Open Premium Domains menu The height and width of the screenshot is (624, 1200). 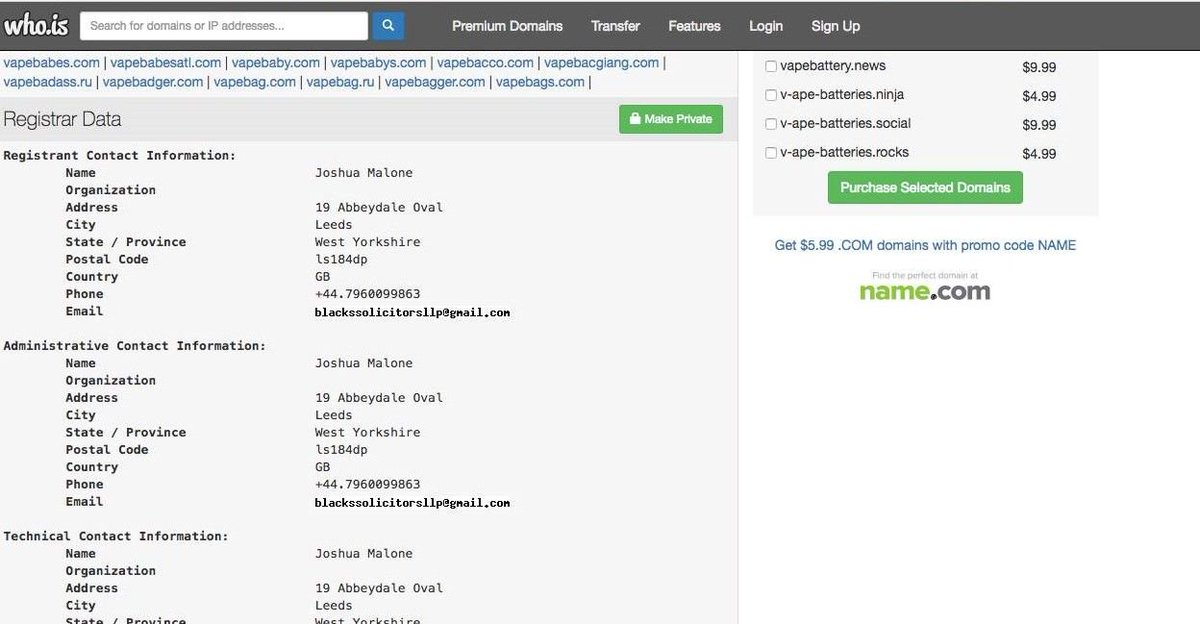point(507,26)
